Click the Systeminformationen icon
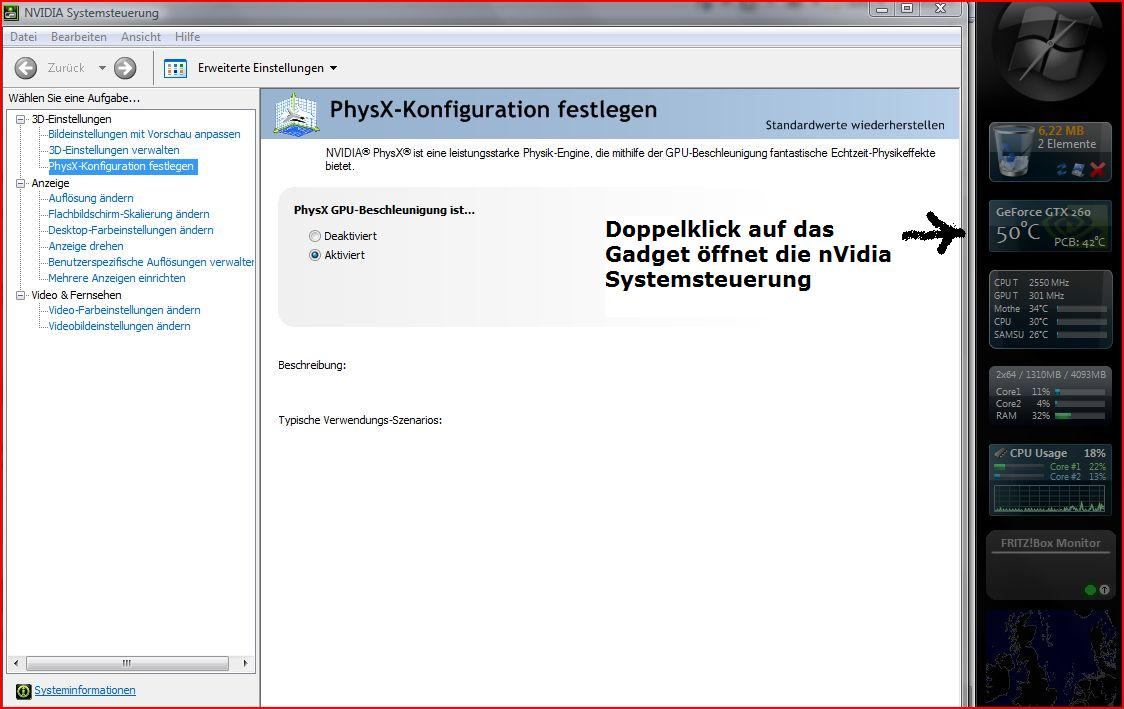The height and width of the screenshot is (709, 1124). point(24,691)
